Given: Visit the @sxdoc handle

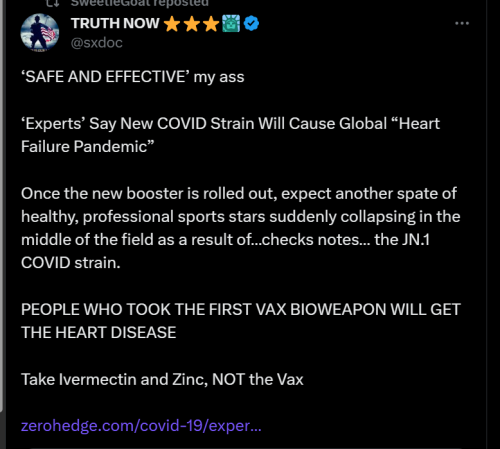Looking at the screenshot, I should tap(97, 43).
